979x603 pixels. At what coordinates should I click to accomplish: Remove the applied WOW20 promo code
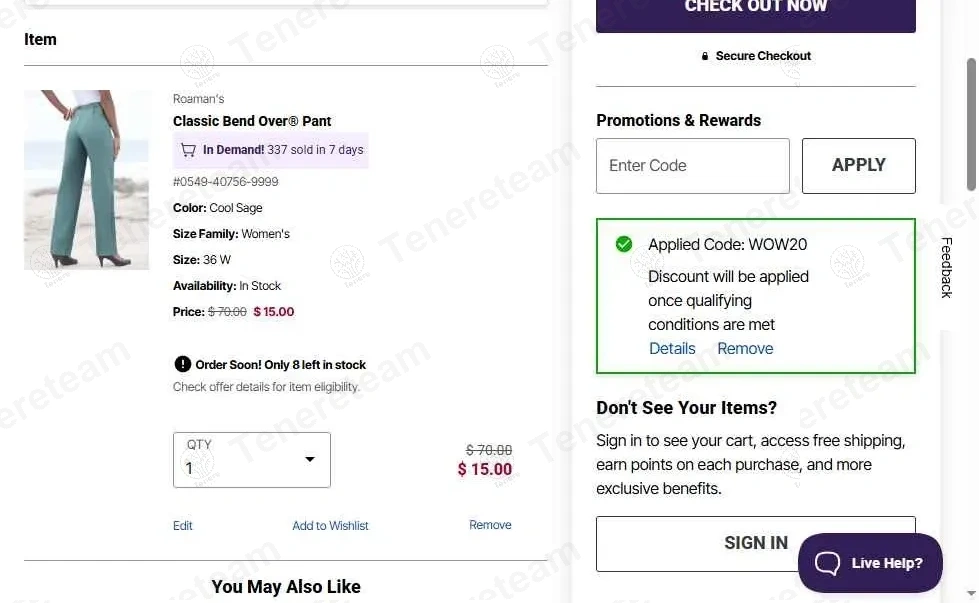click(x=745, y=348)
